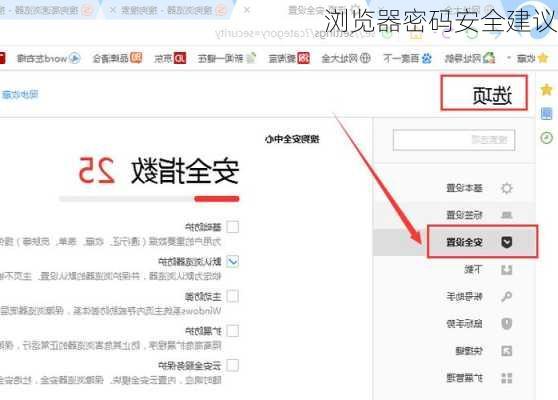
Task: Click the 快捷键 shortcut icon
Action: coord(506,351)
